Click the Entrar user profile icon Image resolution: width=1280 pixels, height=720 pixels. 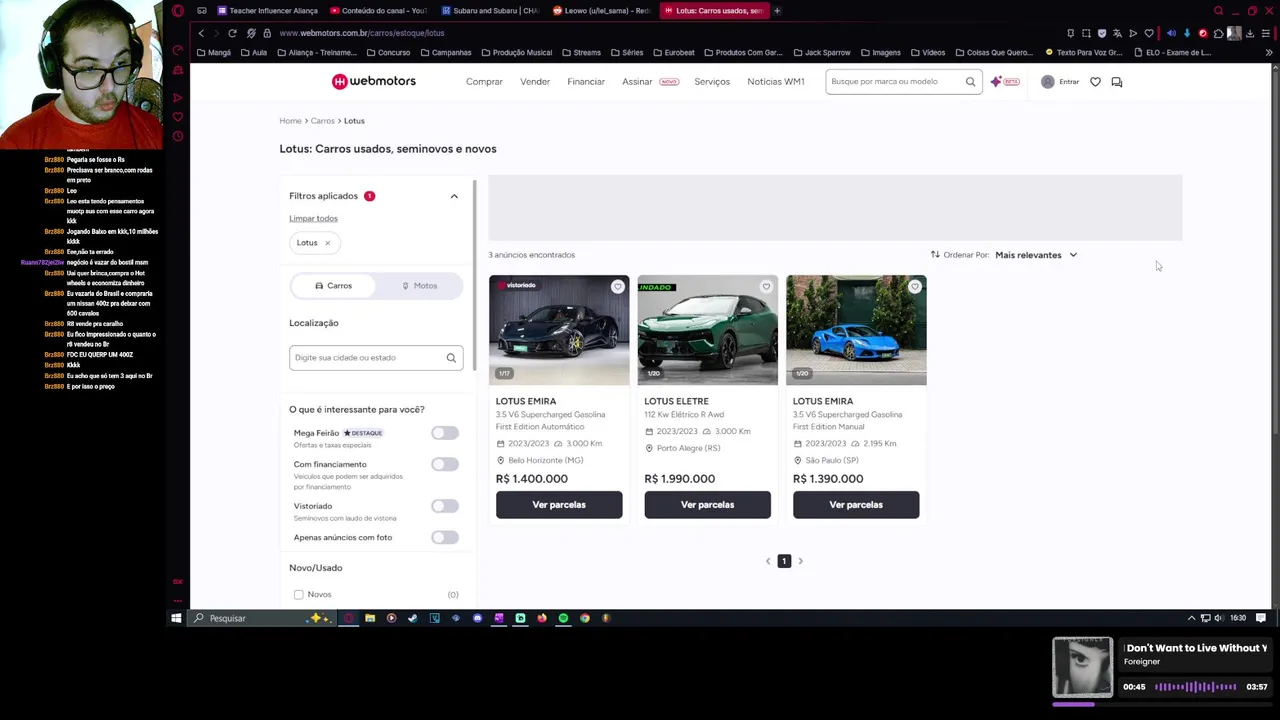pos(1047,82)
